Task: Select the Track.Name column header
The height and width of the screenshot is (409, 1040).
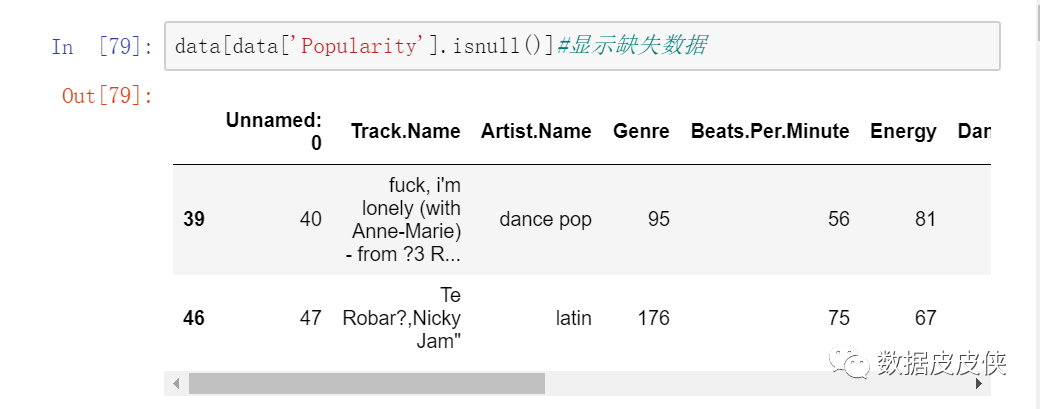Action: pos(405,131)
